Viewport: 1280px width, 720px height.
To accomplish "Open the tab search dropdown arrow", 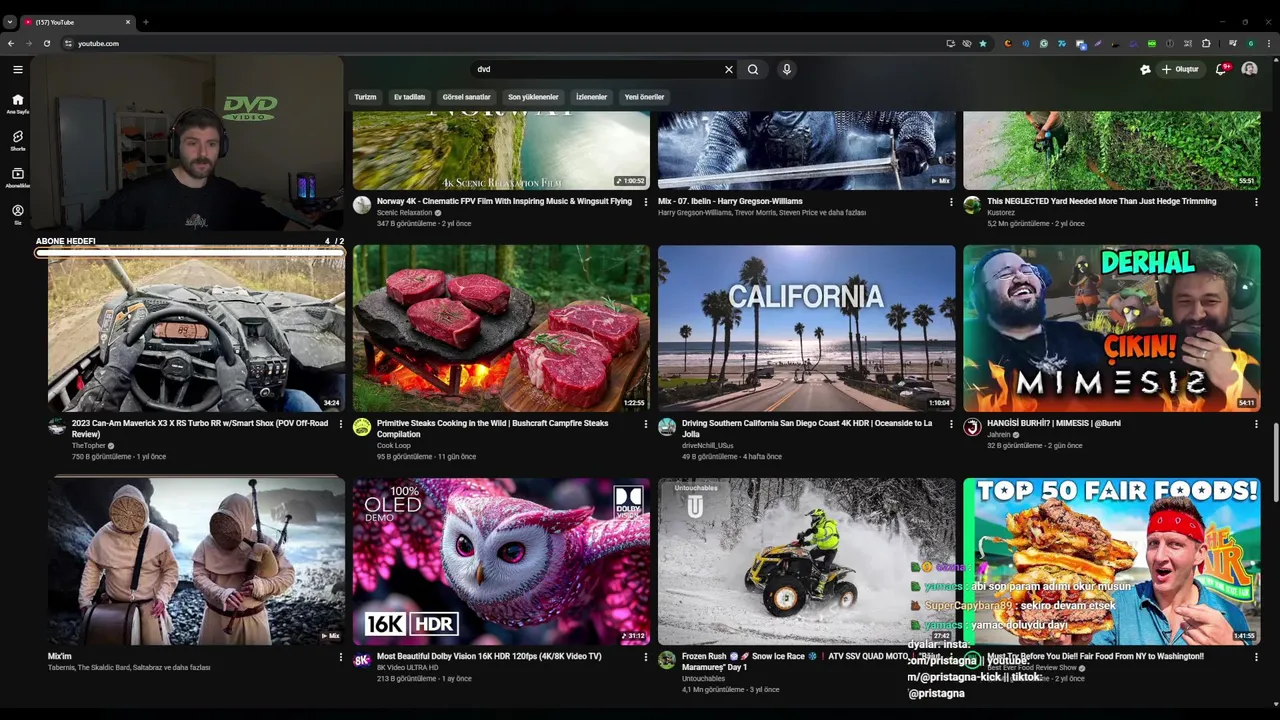I will click(x=10, y=21).
